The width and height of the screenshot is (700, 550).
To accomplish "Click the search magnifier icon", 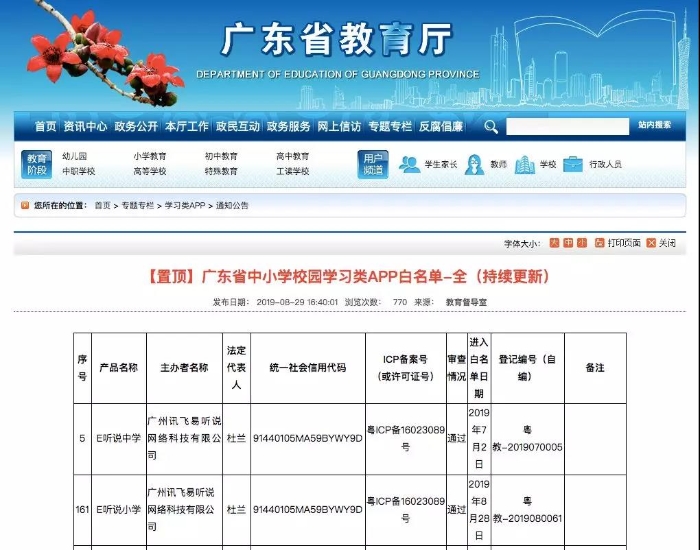I will 491,127.
